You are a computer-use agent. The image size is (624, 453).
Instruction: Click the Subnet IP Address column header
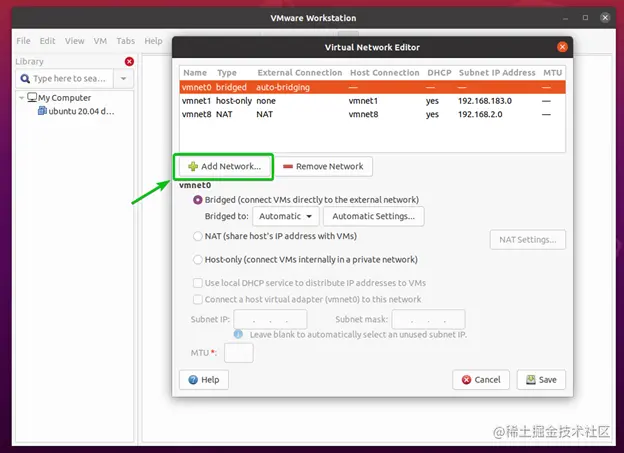(x=497, y=73)
